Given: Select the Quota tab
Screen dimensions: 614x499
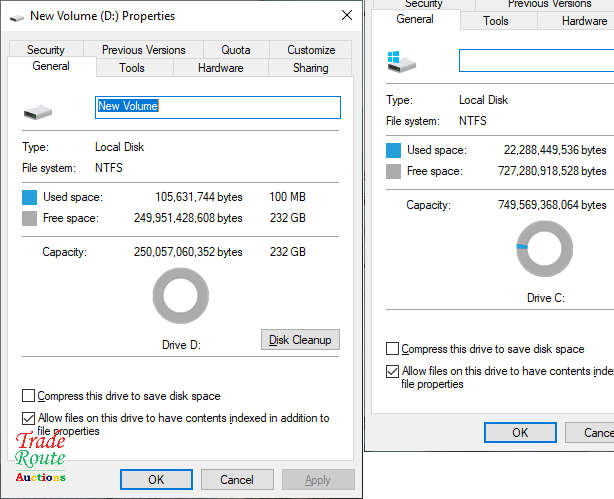Looking at the screenshot, I should (x=236, y=49).
